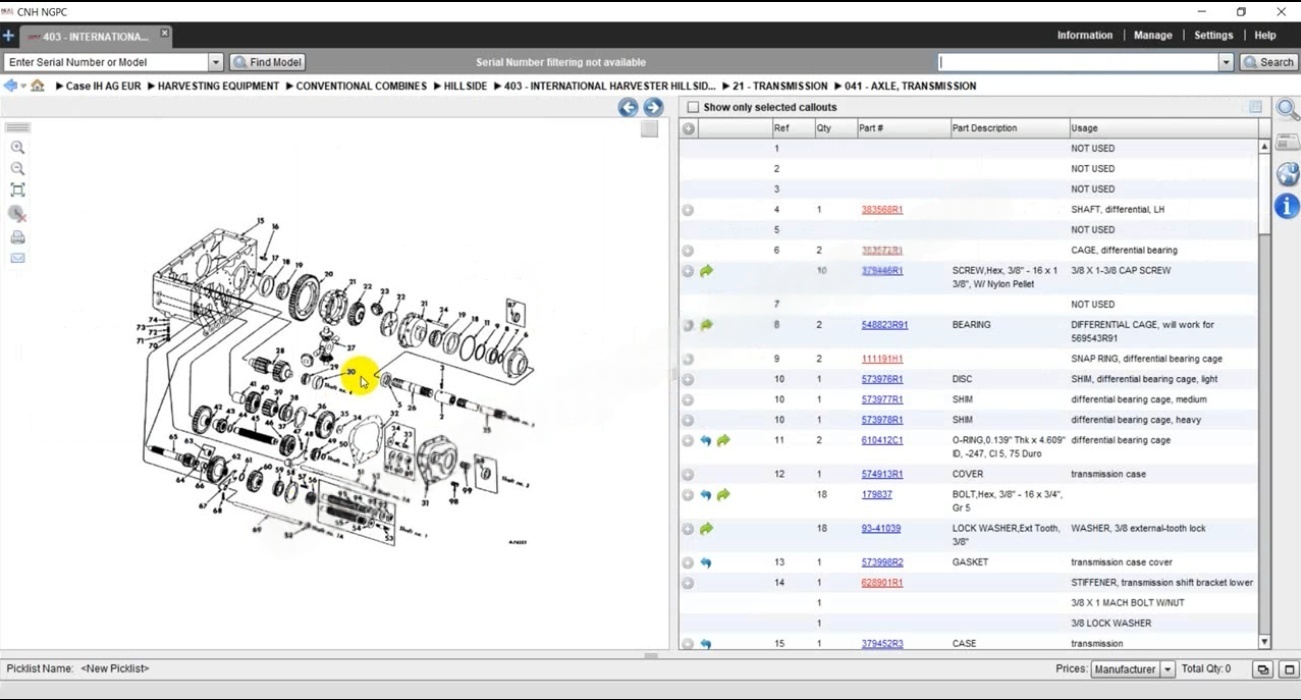
Task: Enable 'Show only selected callouts' checkbox
Action: pyautogui.click(x=693, y=107)
